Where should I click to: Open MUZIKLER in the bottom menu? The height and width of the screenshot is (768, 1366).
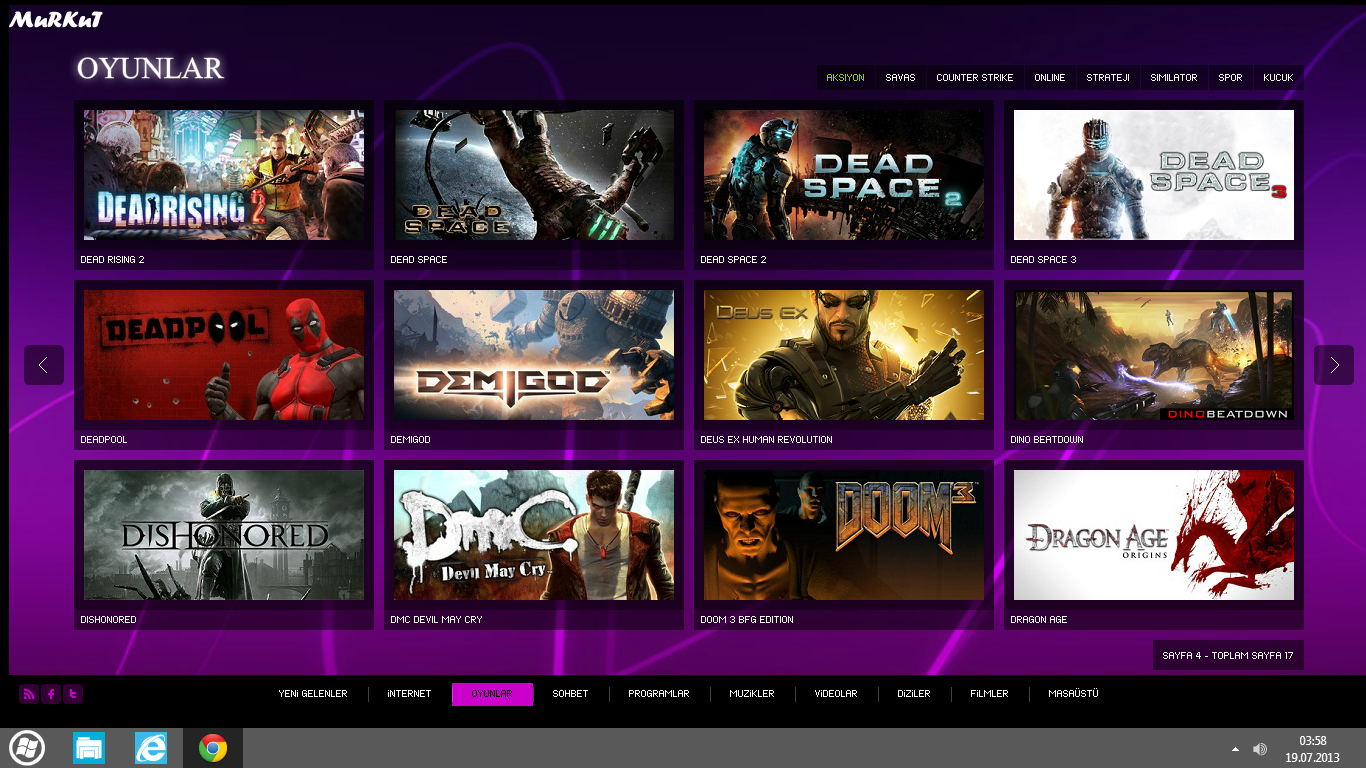point(752,694)
